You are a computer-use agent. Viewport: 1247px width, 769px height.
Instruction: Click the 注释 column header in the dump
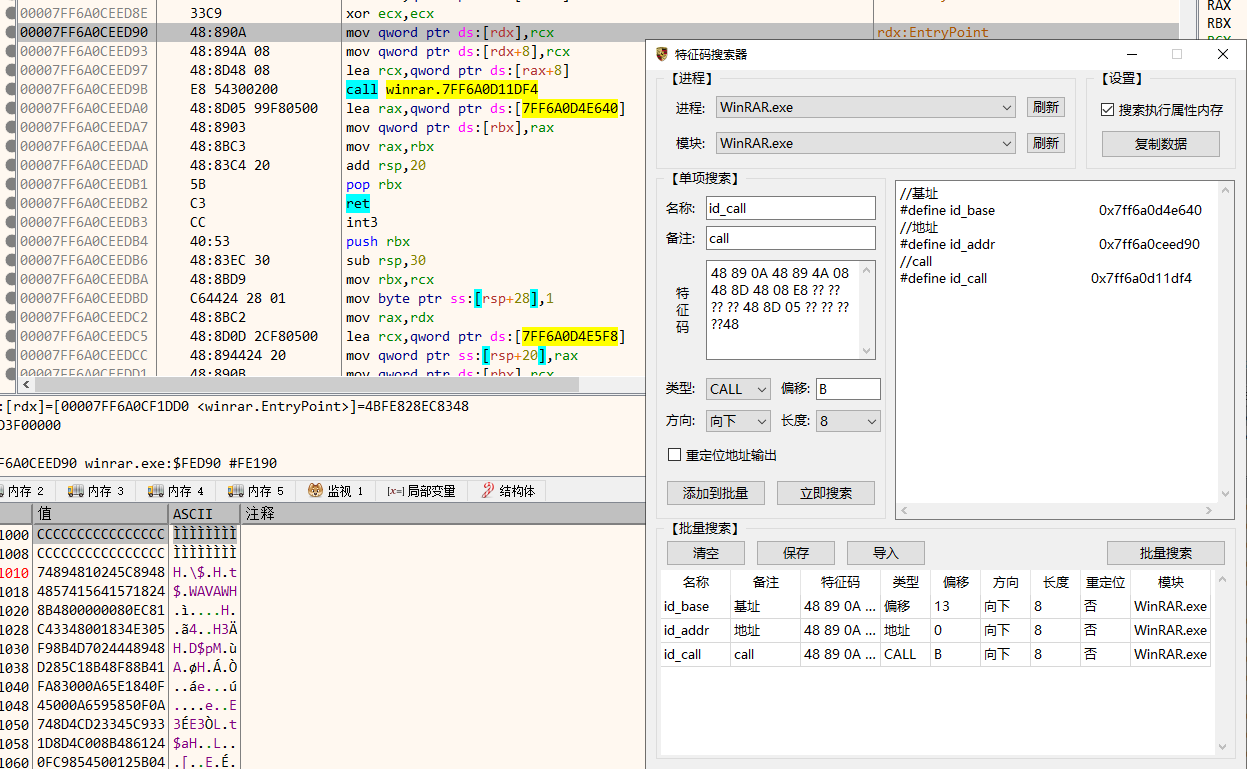(x=442, y=513)
